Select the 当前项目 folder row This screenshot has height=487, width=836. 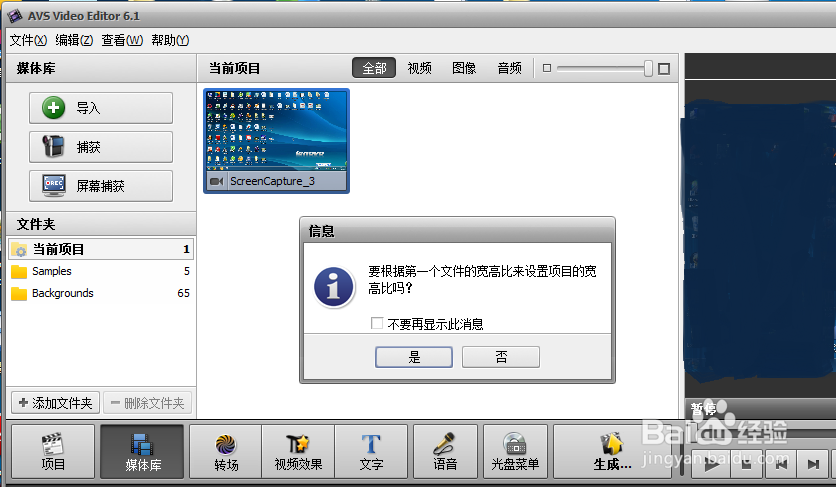click(x=101, y=249)
